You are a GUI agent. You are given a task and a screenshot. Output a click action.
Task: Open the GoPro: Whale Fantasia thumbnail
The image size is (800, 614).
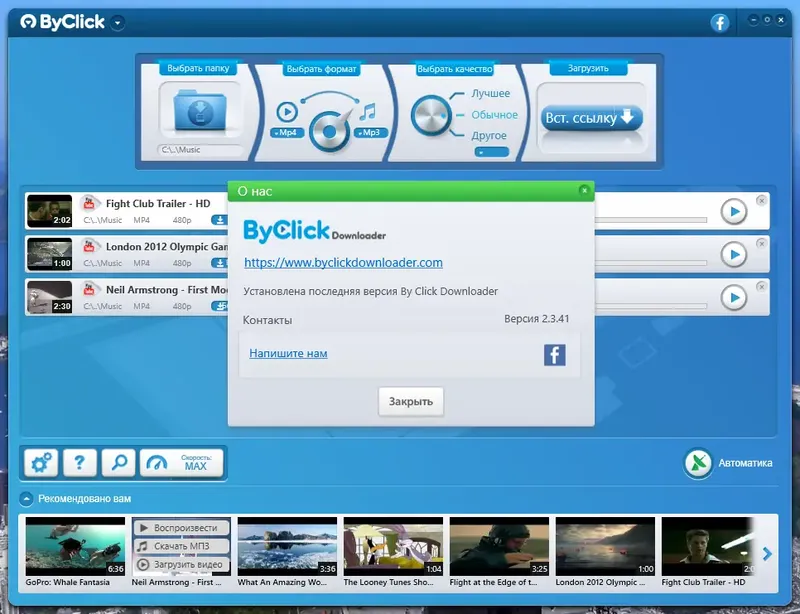pos(74,547)
